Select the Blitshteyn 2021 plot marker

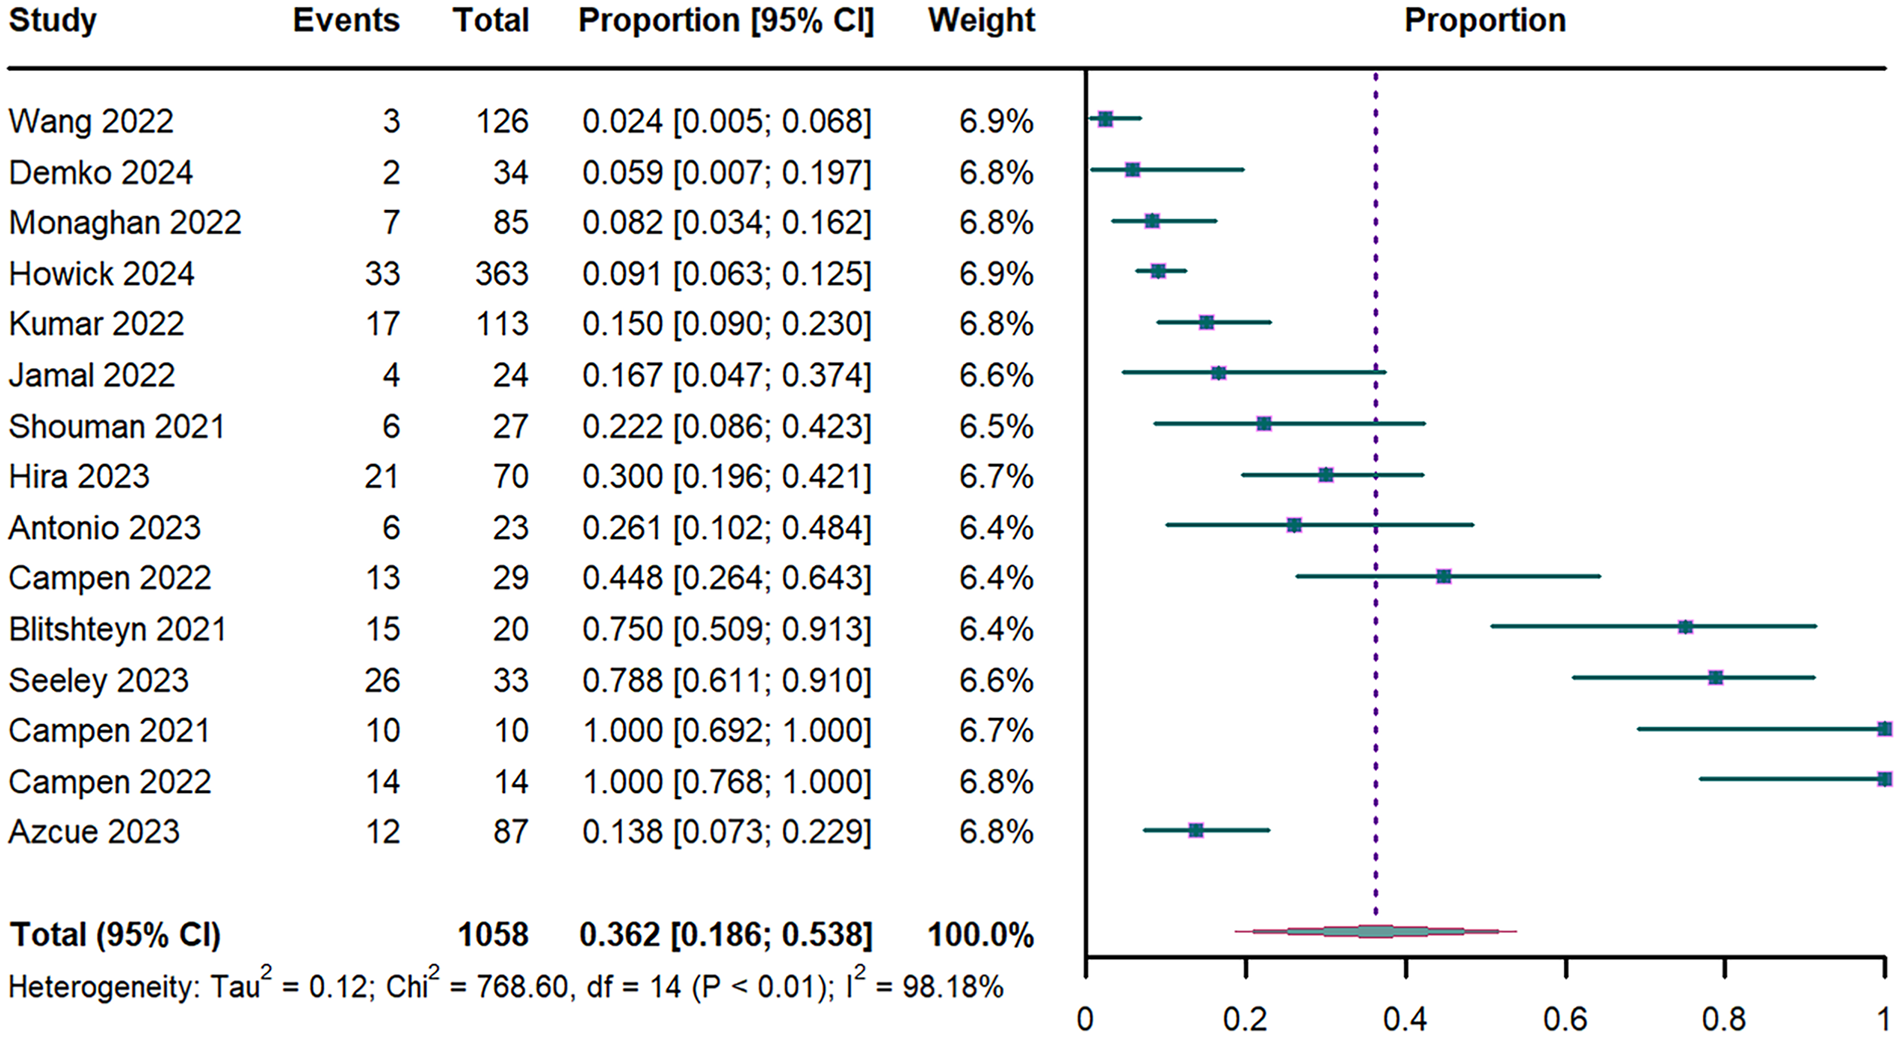point(1685,627)
